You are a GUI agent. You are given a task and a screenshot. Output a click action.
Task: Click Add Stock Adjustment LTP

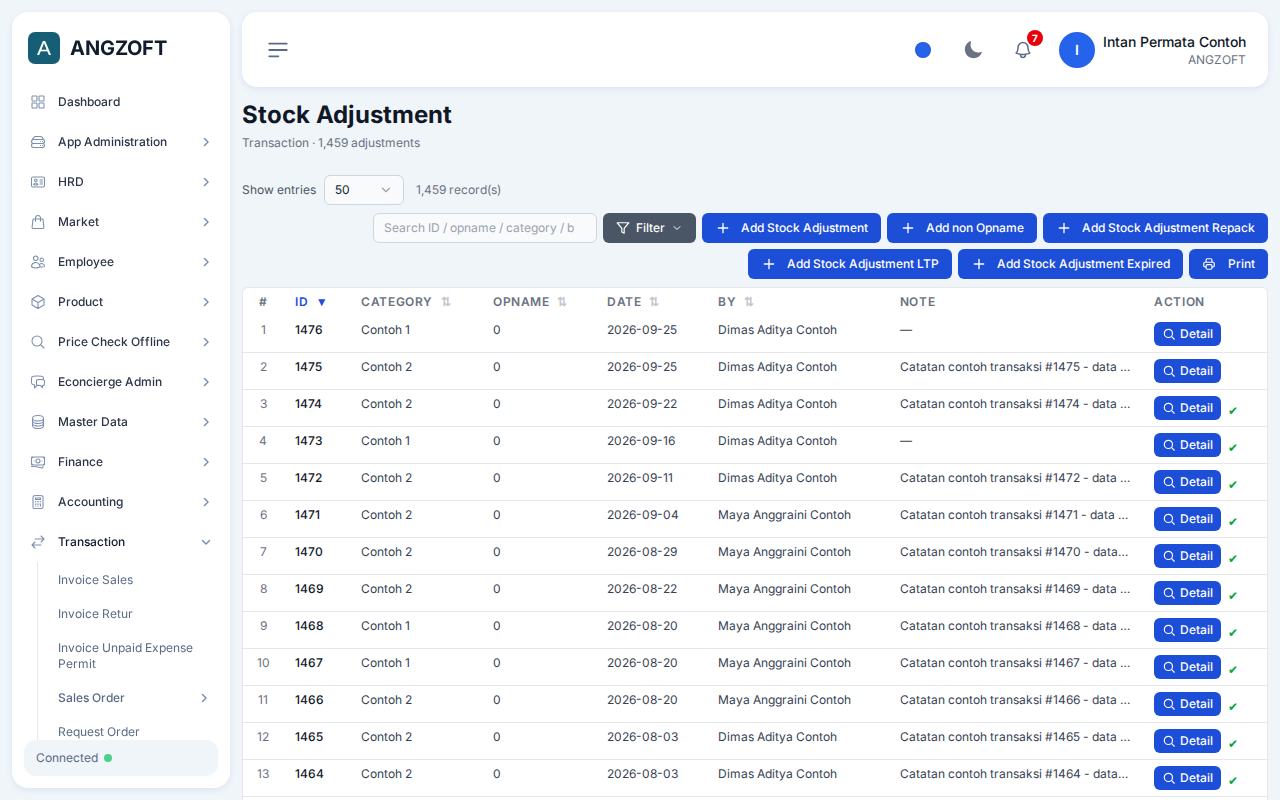850,264
